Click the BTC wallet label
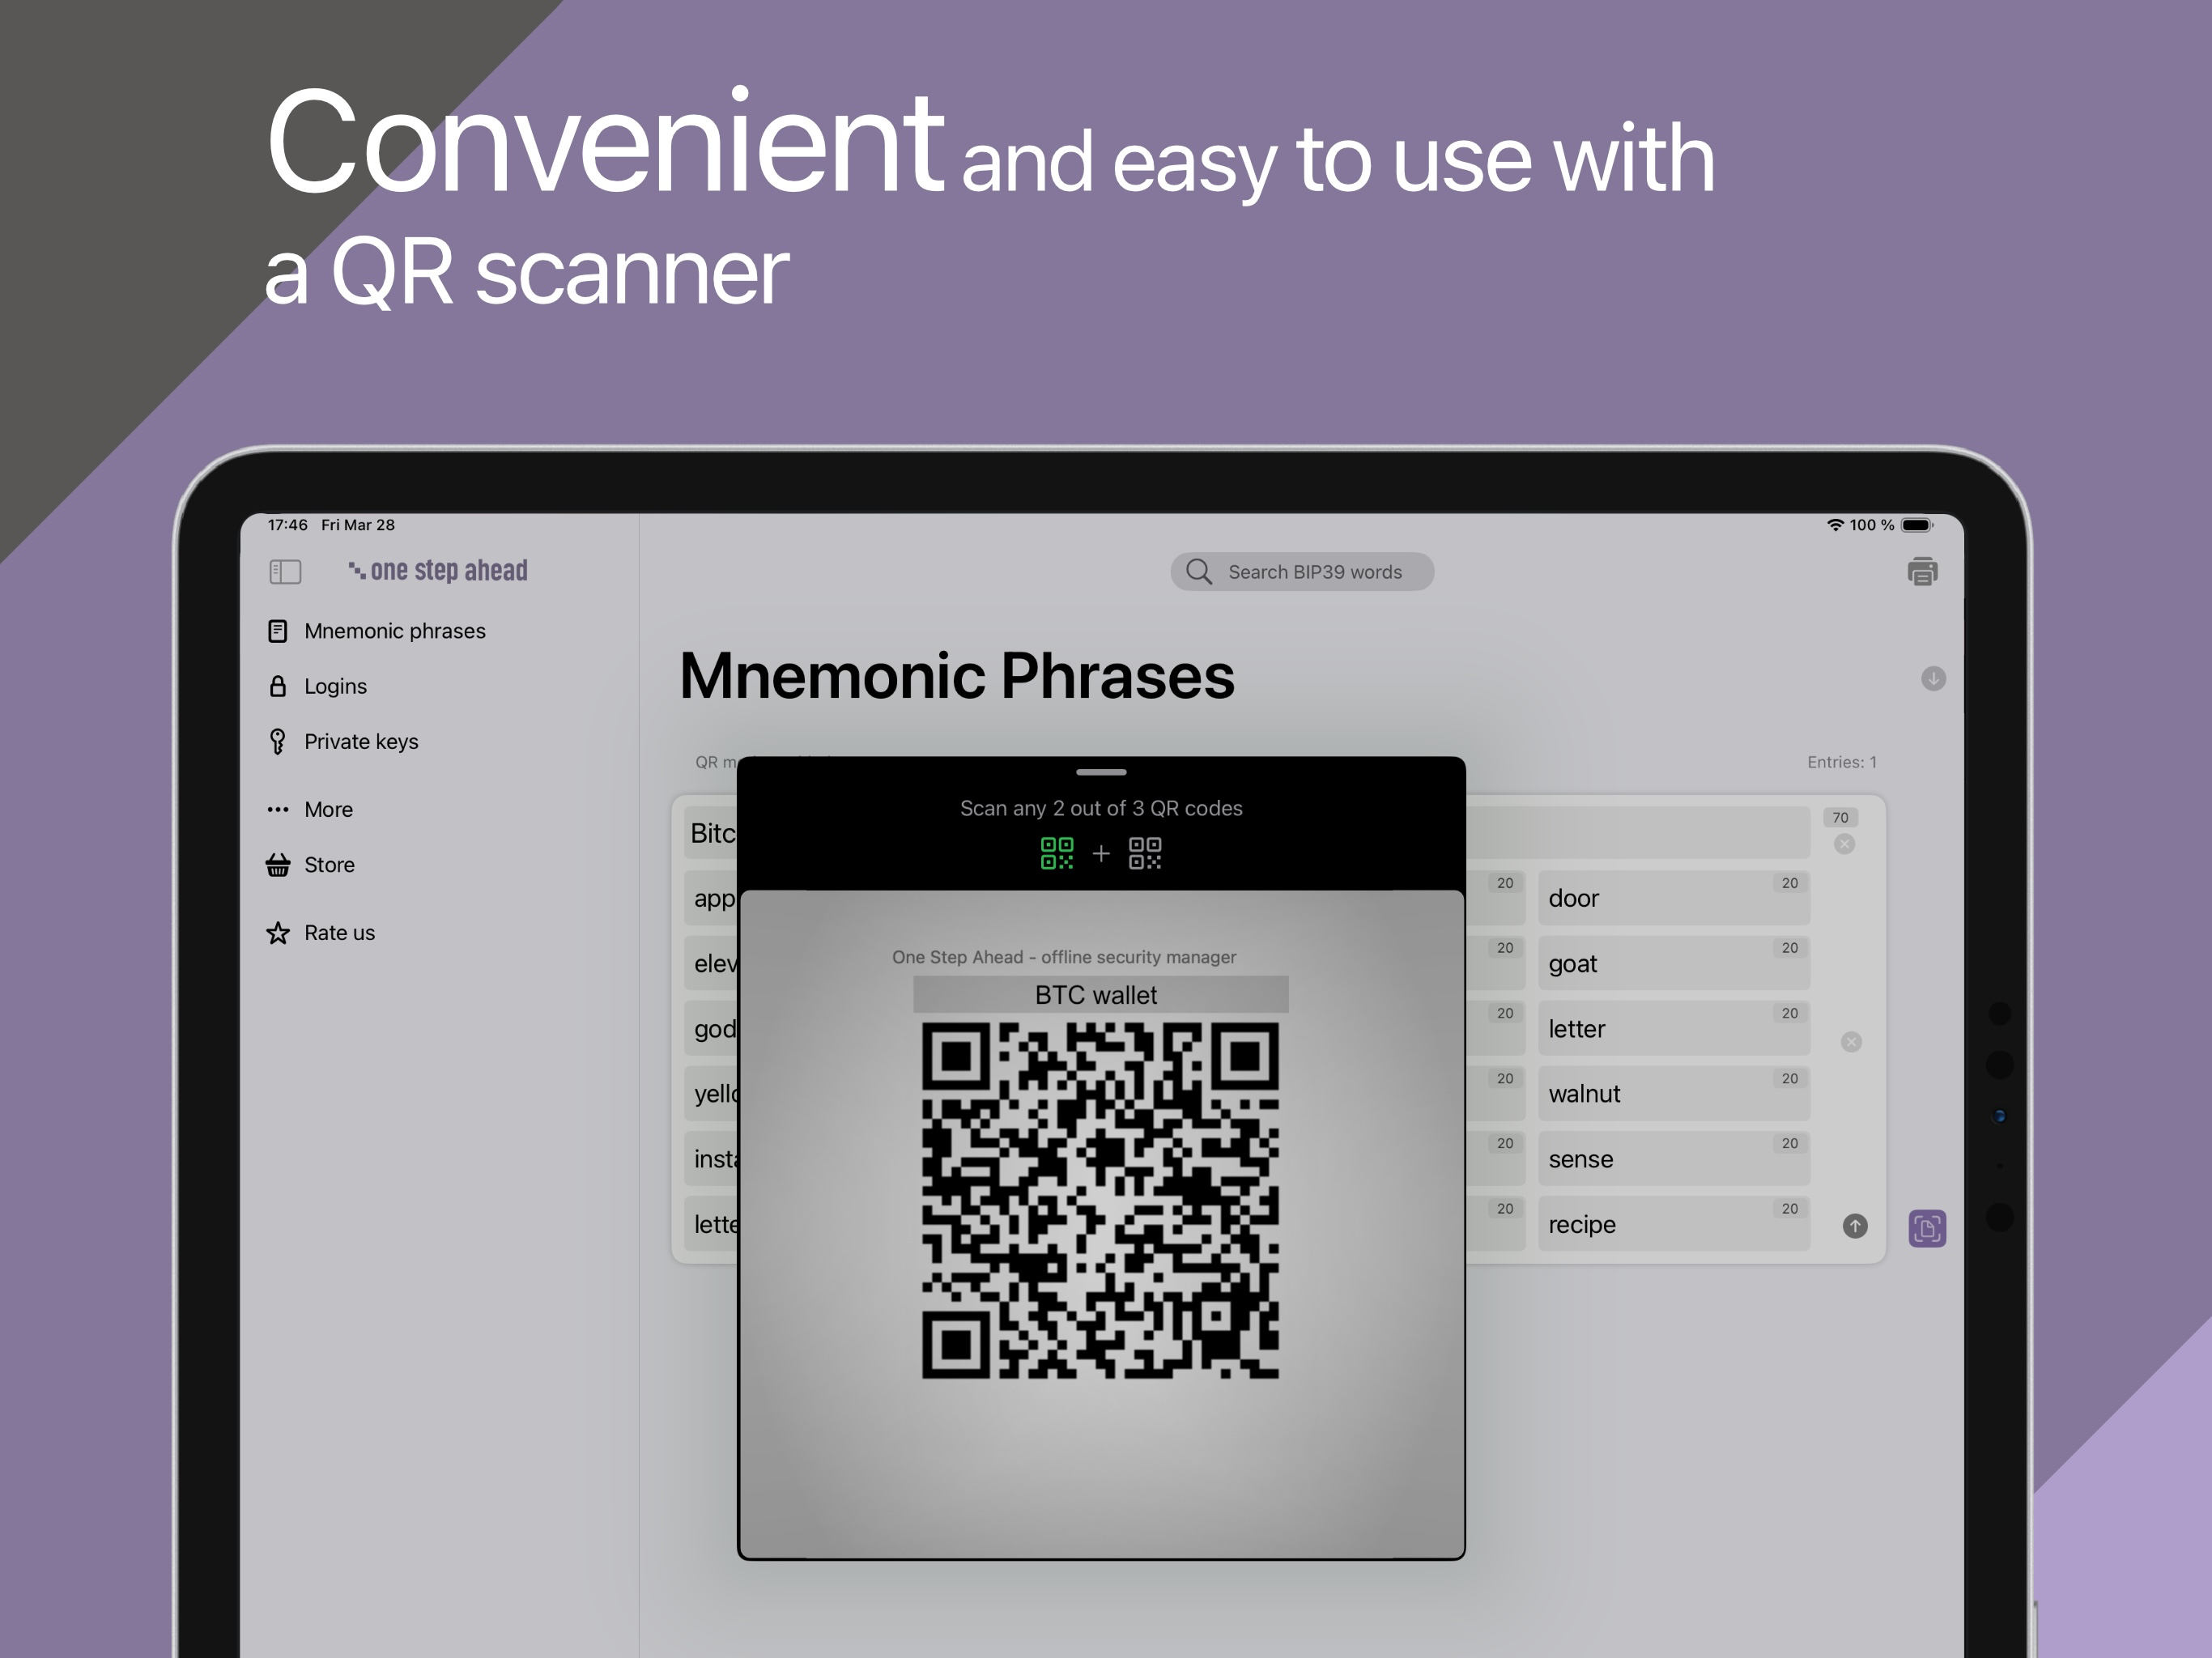The height and width of the screenshot is (1658, 2212). 1100,995
